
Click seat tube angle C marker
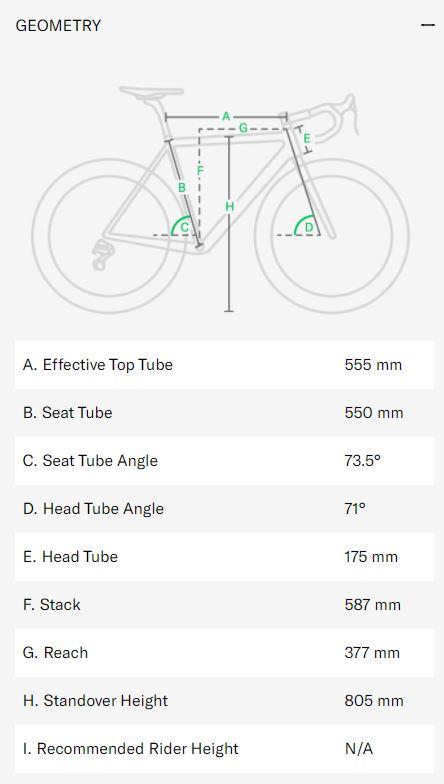coord(184,228)
